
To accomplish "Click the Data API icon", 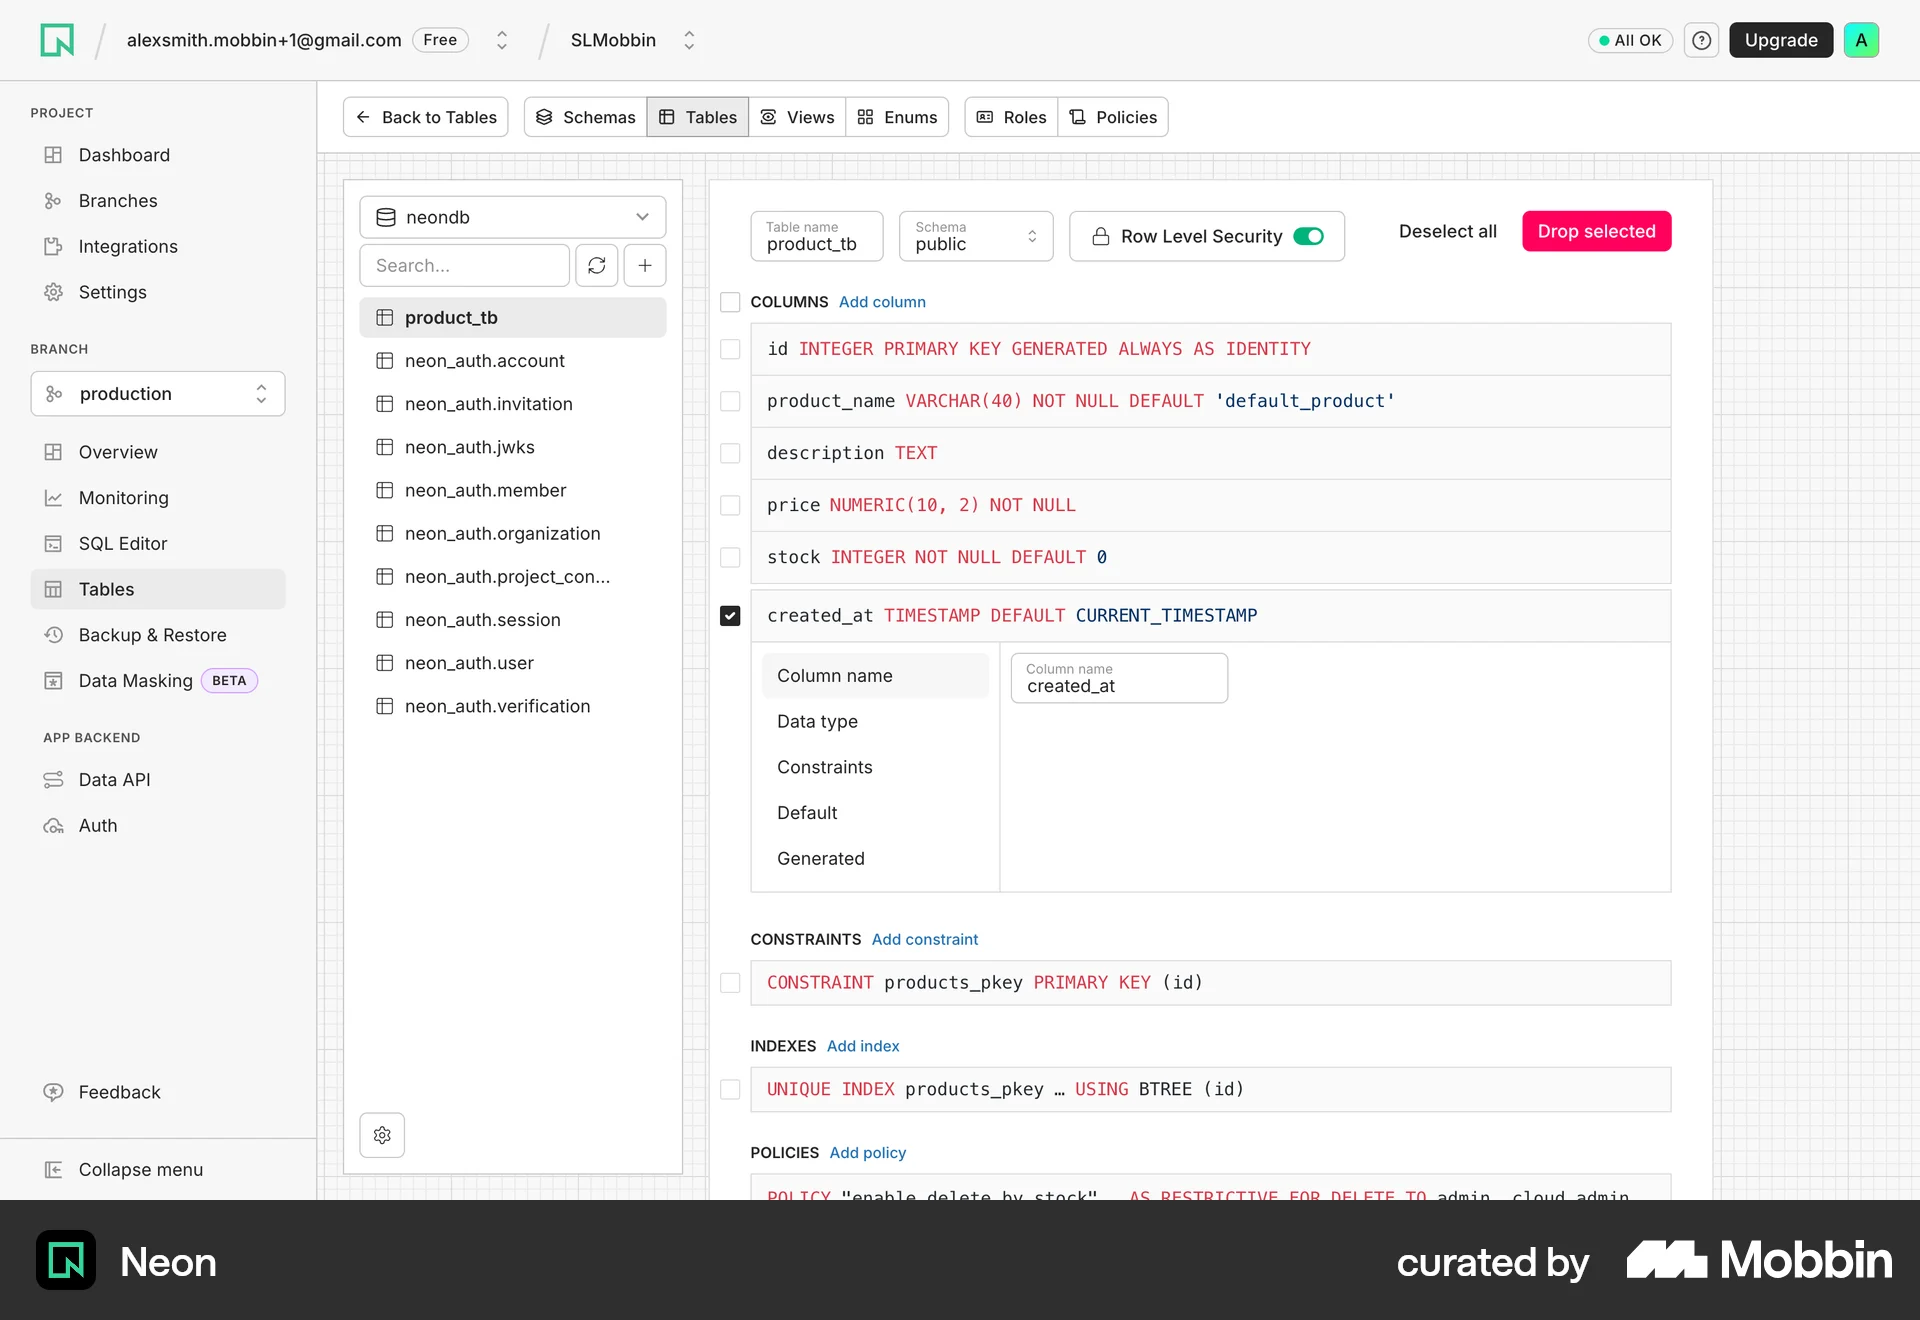I will click(53, 780).
